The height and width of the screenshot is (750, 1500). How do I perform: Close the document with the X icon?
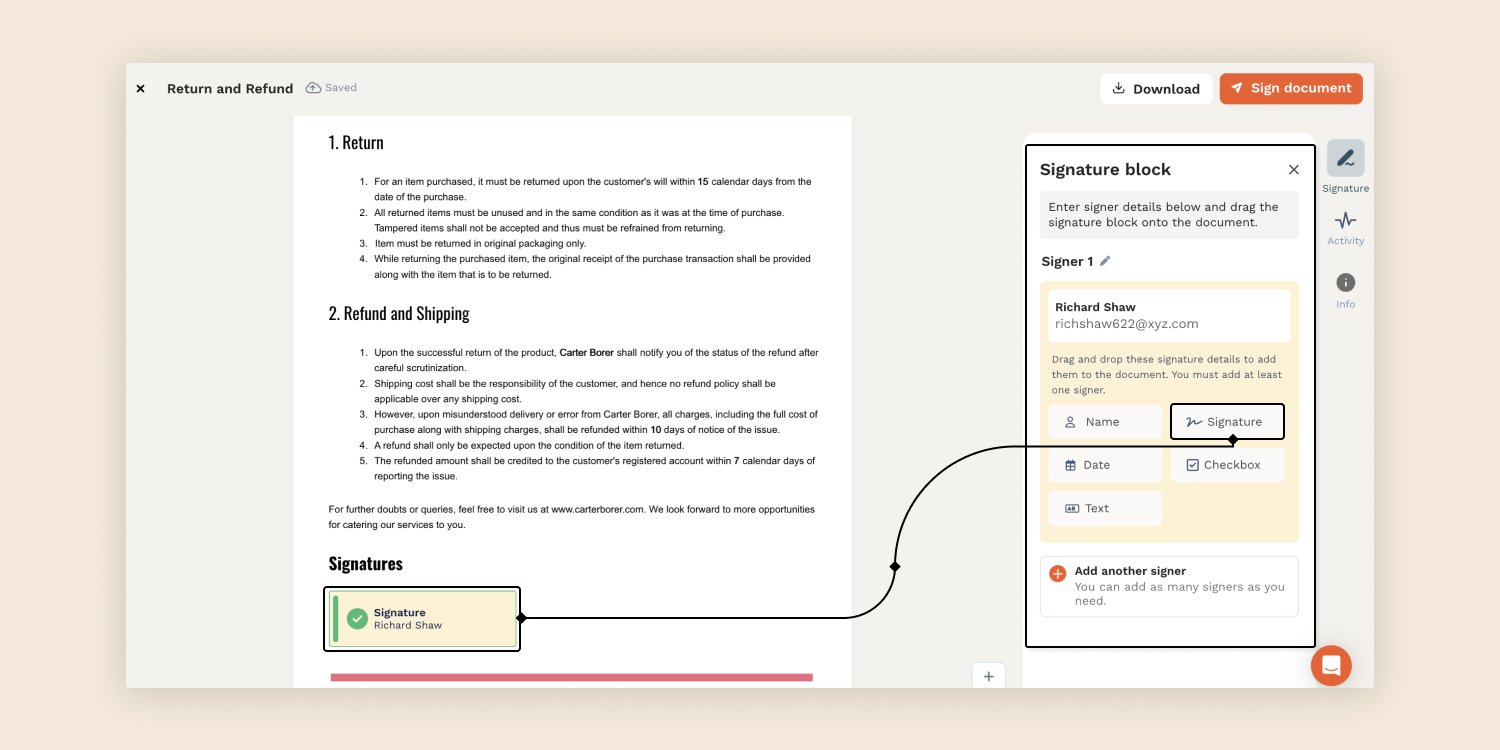[x=141, y=89]
